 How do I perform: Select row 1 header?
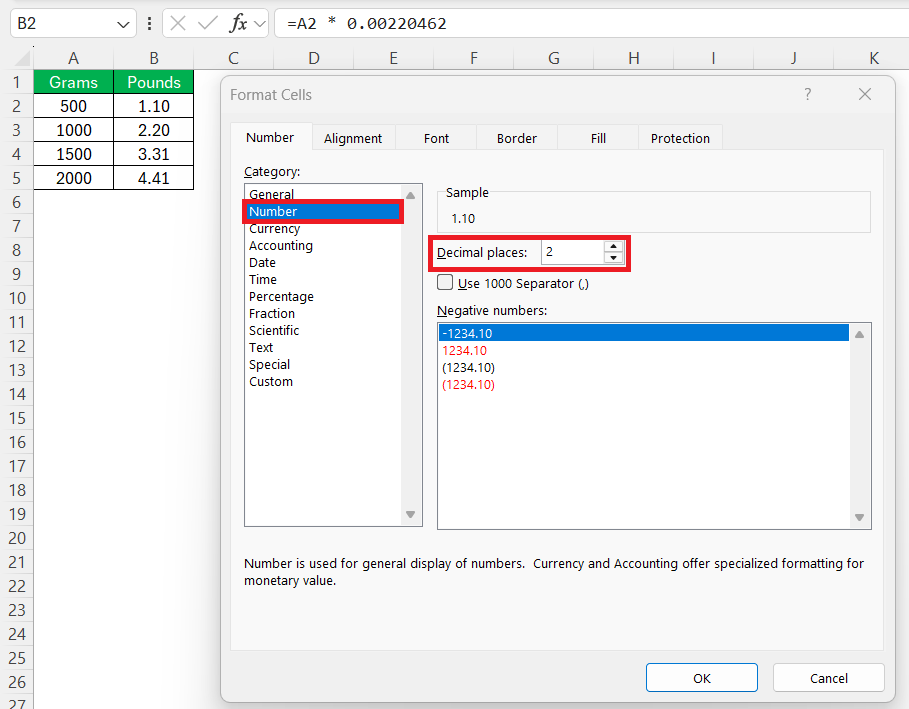click(16, 82)
